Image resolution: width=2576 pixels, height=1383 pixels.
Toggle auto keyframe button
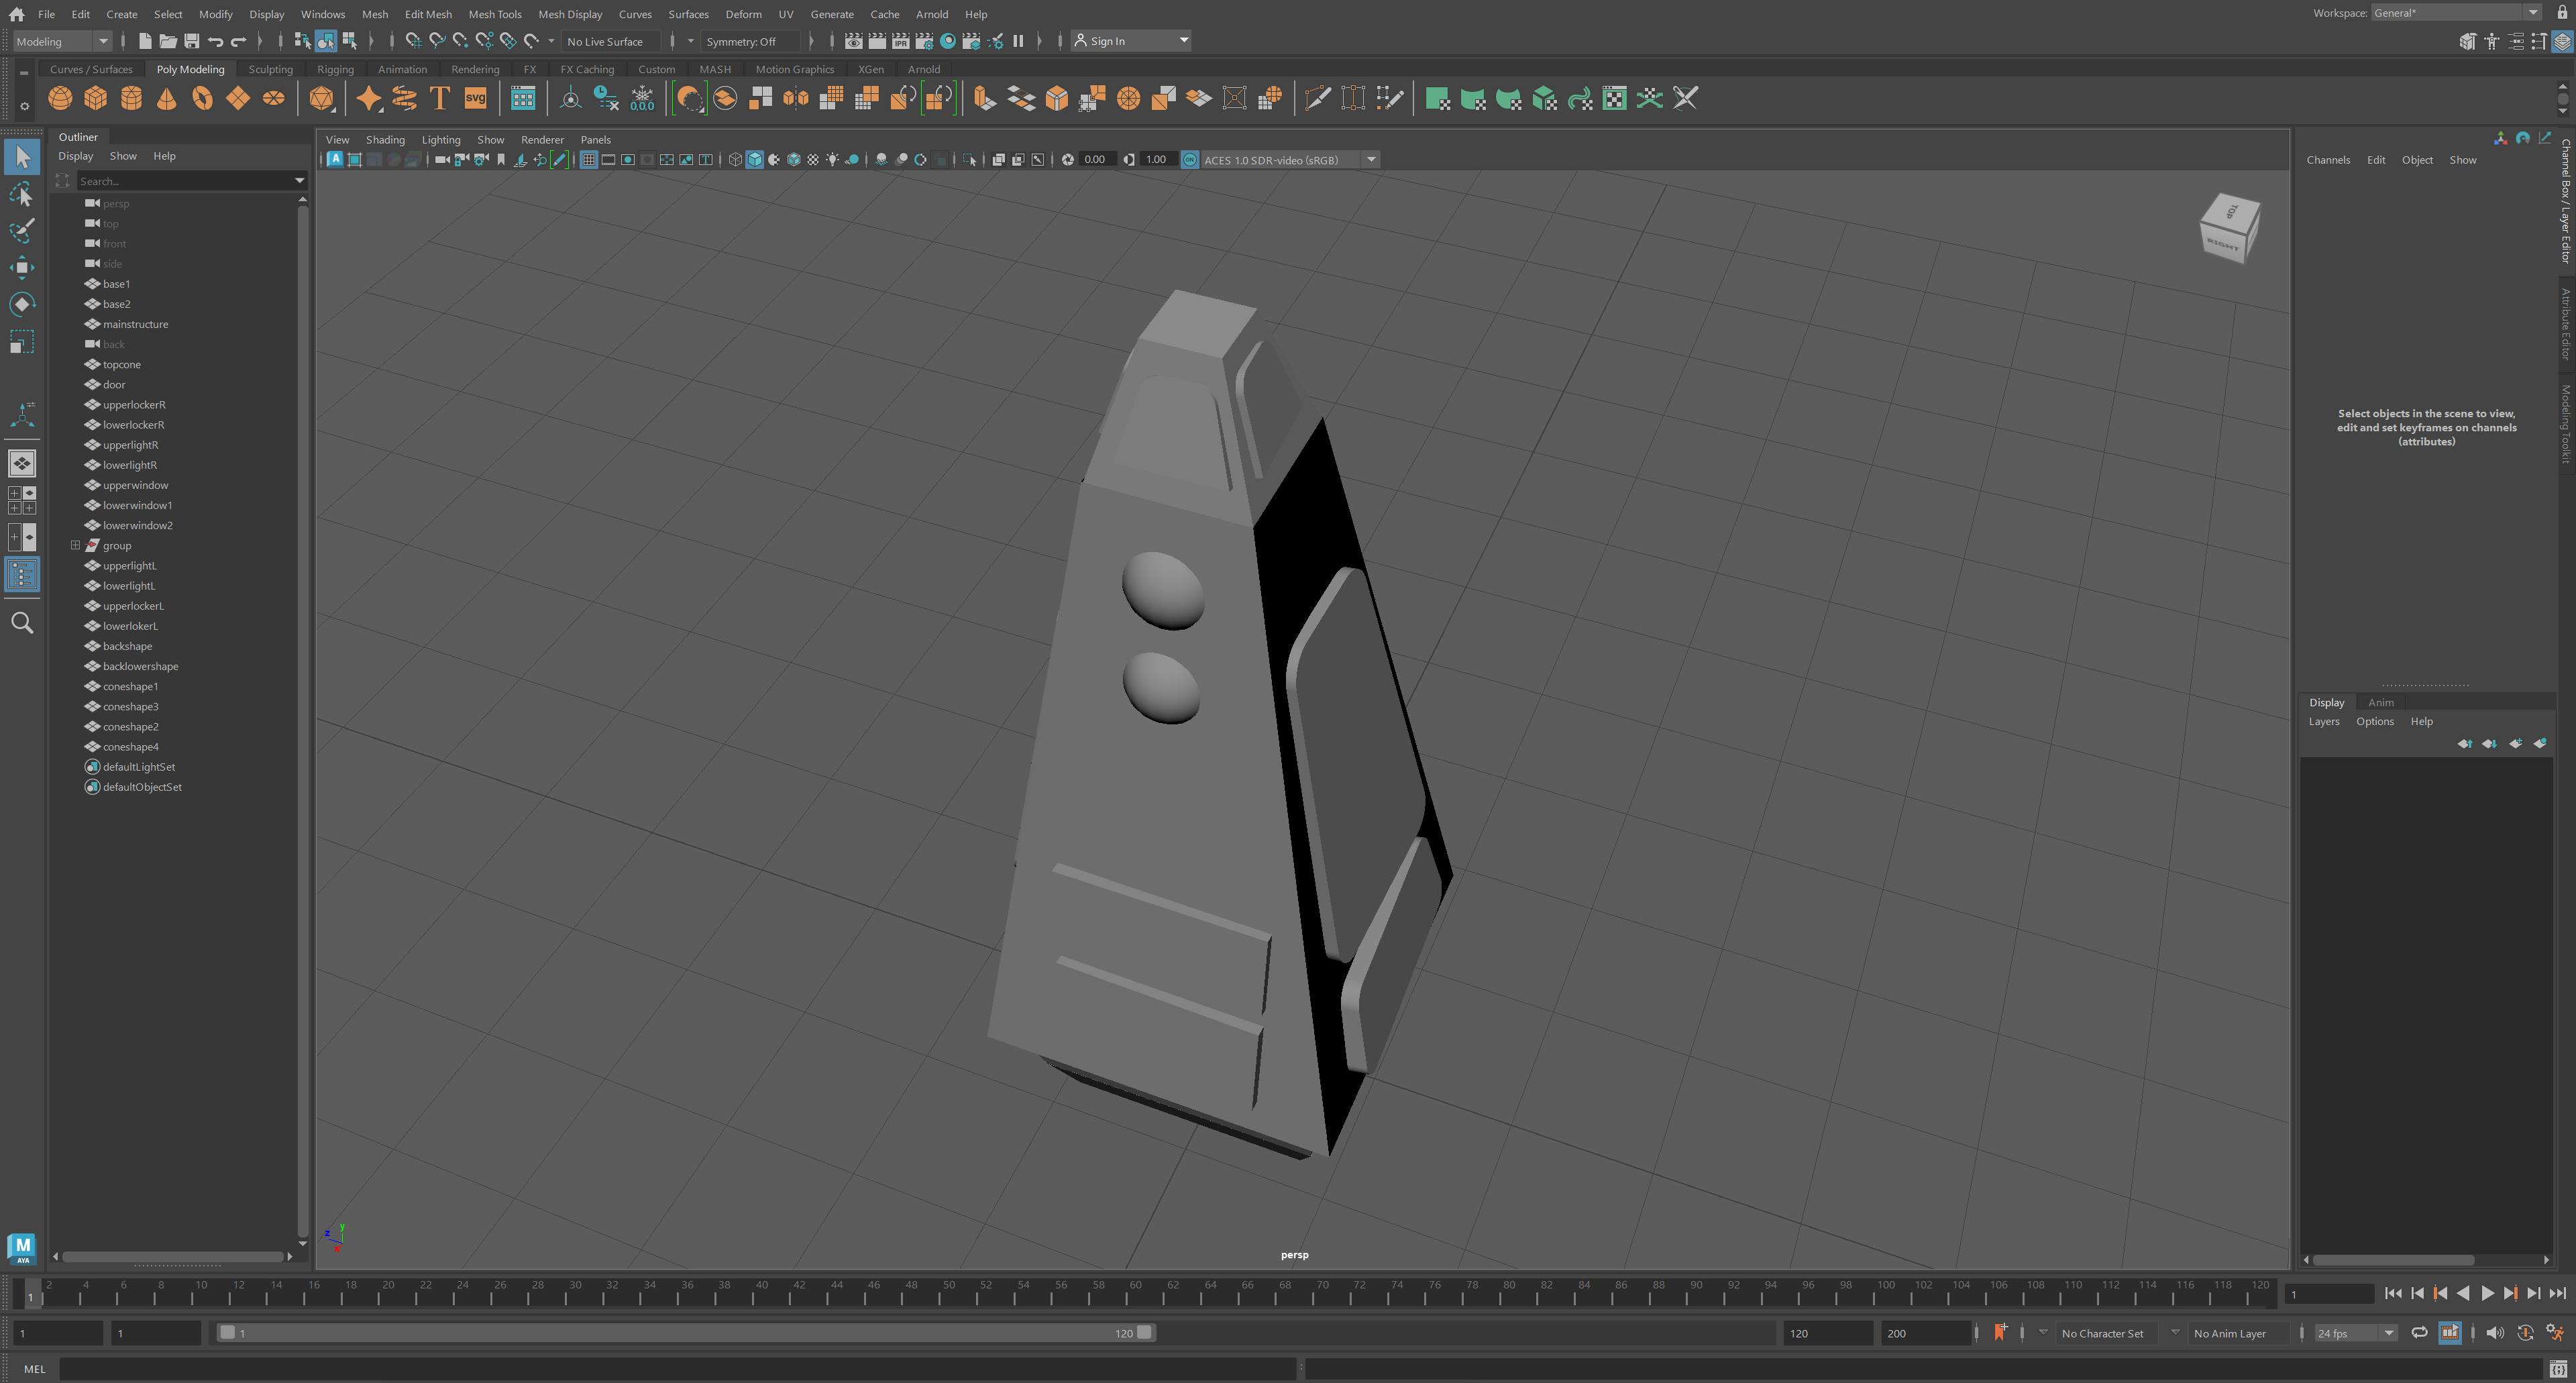click(2525, 1333)
